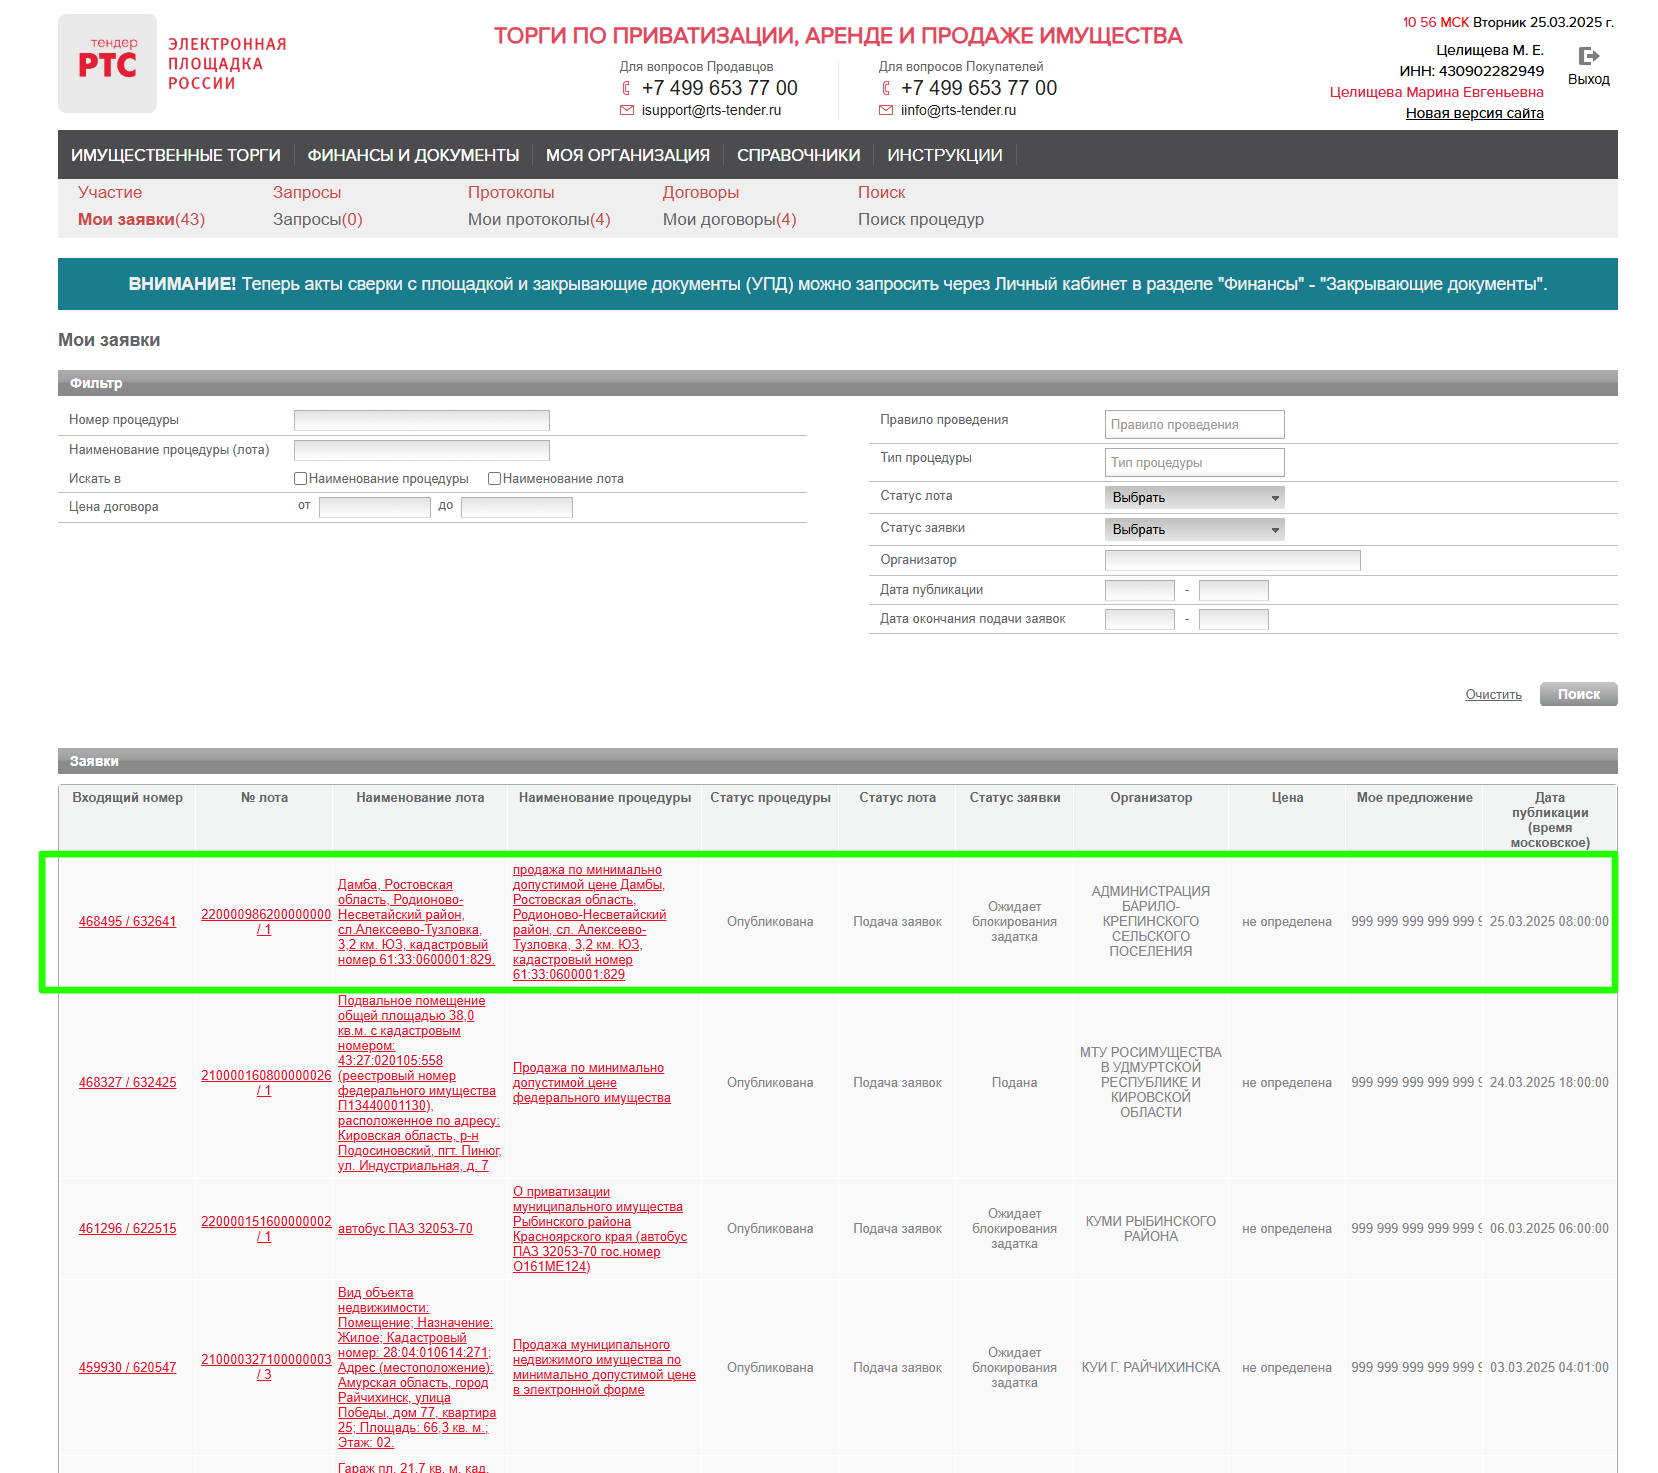The width and height of the screenshot is (1658, 1473).
Task: Open 'МОЯ ОРГАНИЗАЦИЯ' menu
Action: coord(628,155)
